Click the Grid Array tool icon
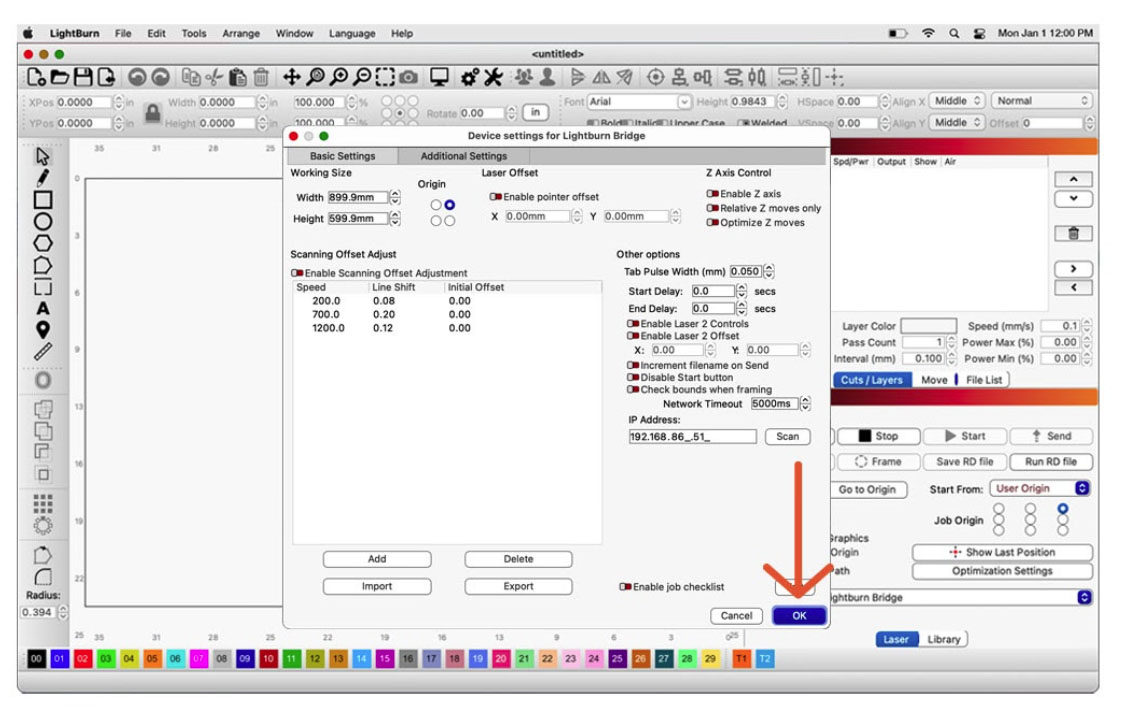This screenshot has height=714, width=1123. click(x=42, y=503)
